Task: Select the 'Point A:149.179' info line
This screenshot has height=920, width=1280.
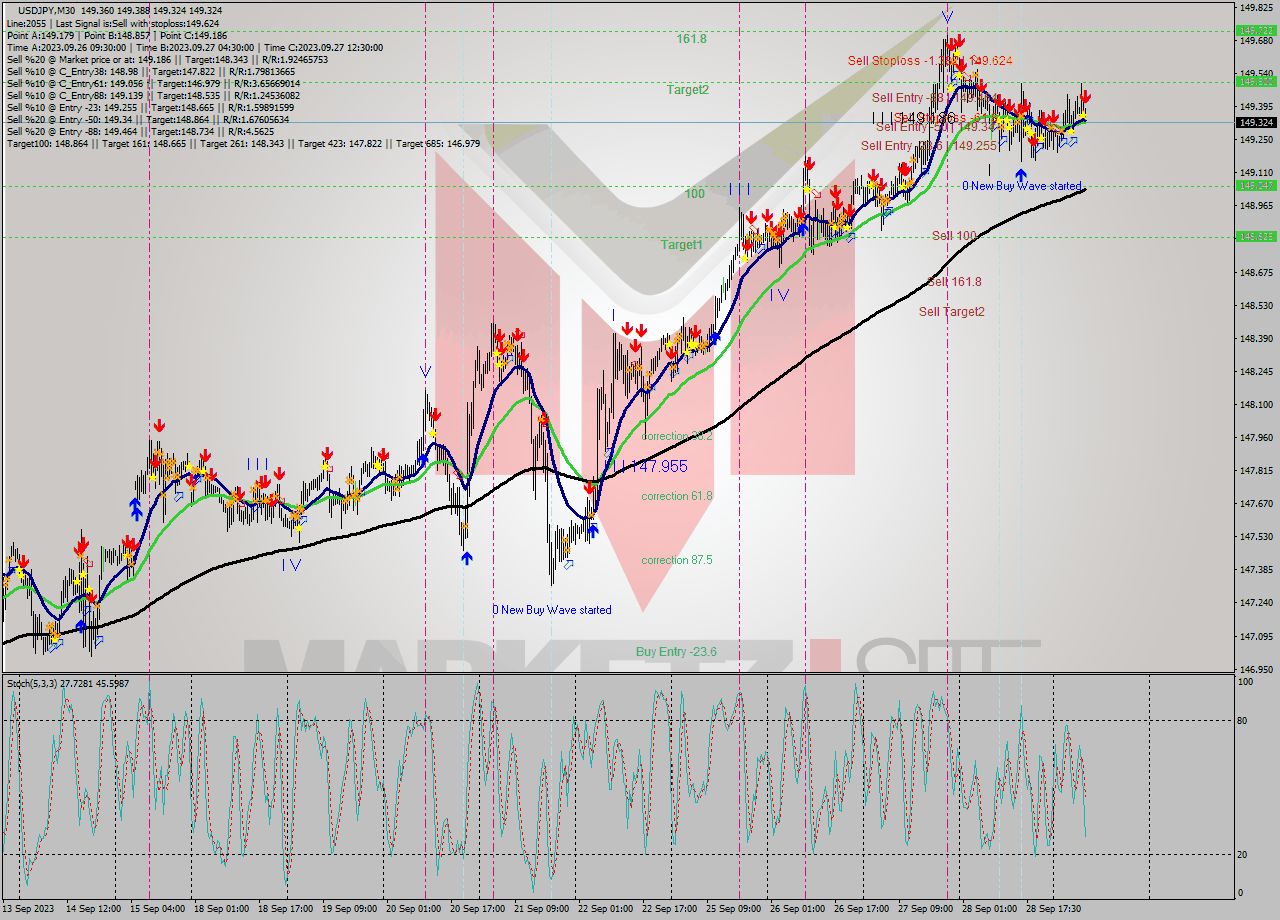Action: pyautogui.click(x=117, y=35)
